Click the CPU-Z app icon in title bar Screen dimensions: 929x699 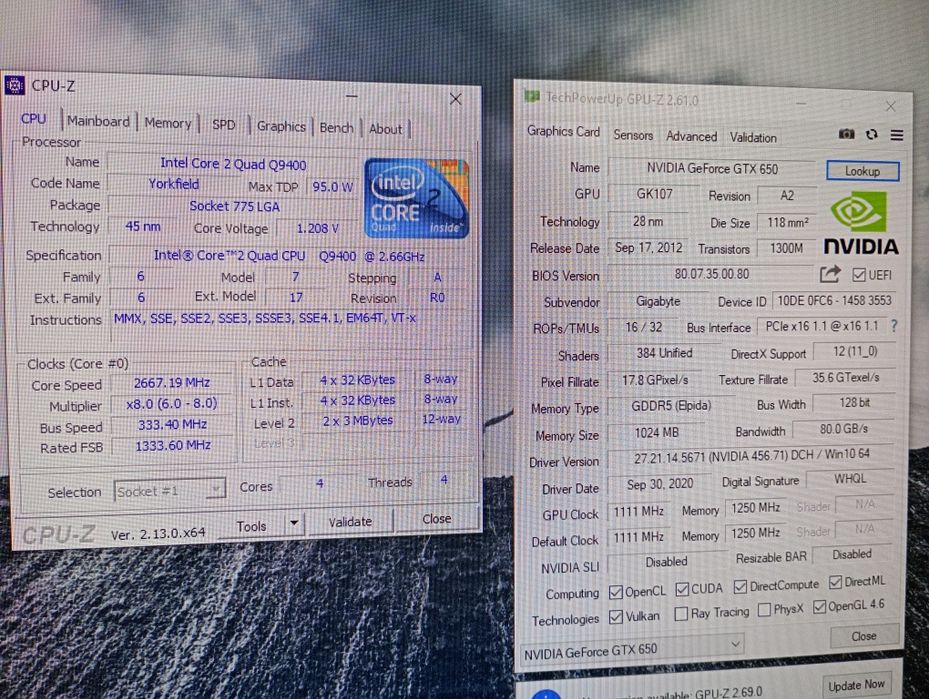point(14,85)
